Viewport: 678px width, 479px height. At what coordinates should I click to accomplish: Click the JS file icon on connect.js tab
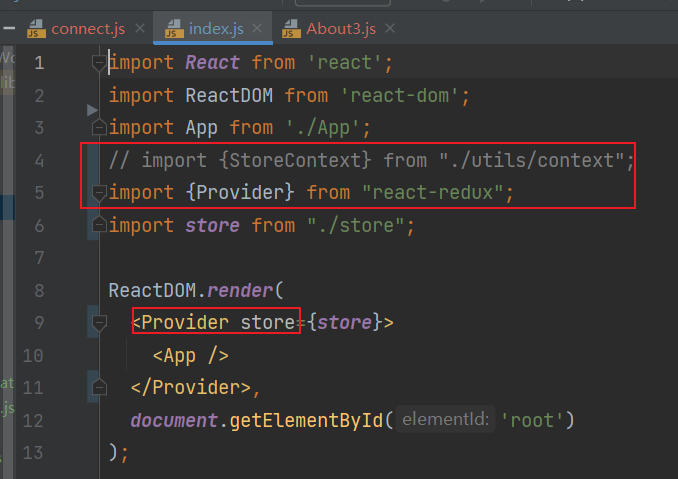click(36, 29)
